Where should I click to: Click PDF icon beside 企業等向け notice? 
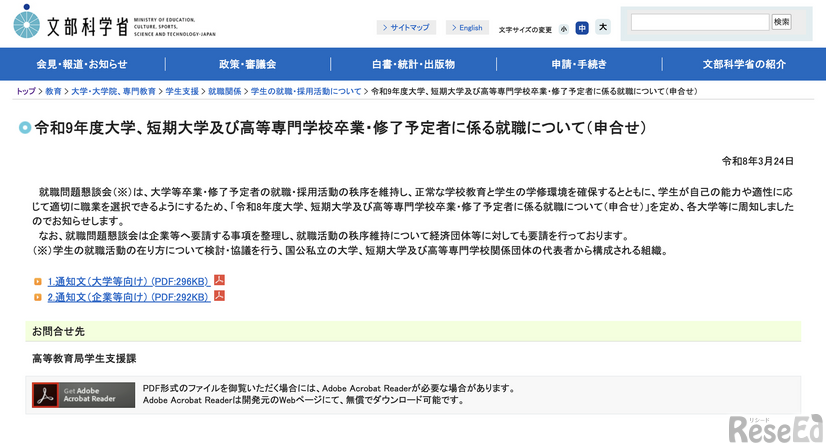[x=219, y=295]
